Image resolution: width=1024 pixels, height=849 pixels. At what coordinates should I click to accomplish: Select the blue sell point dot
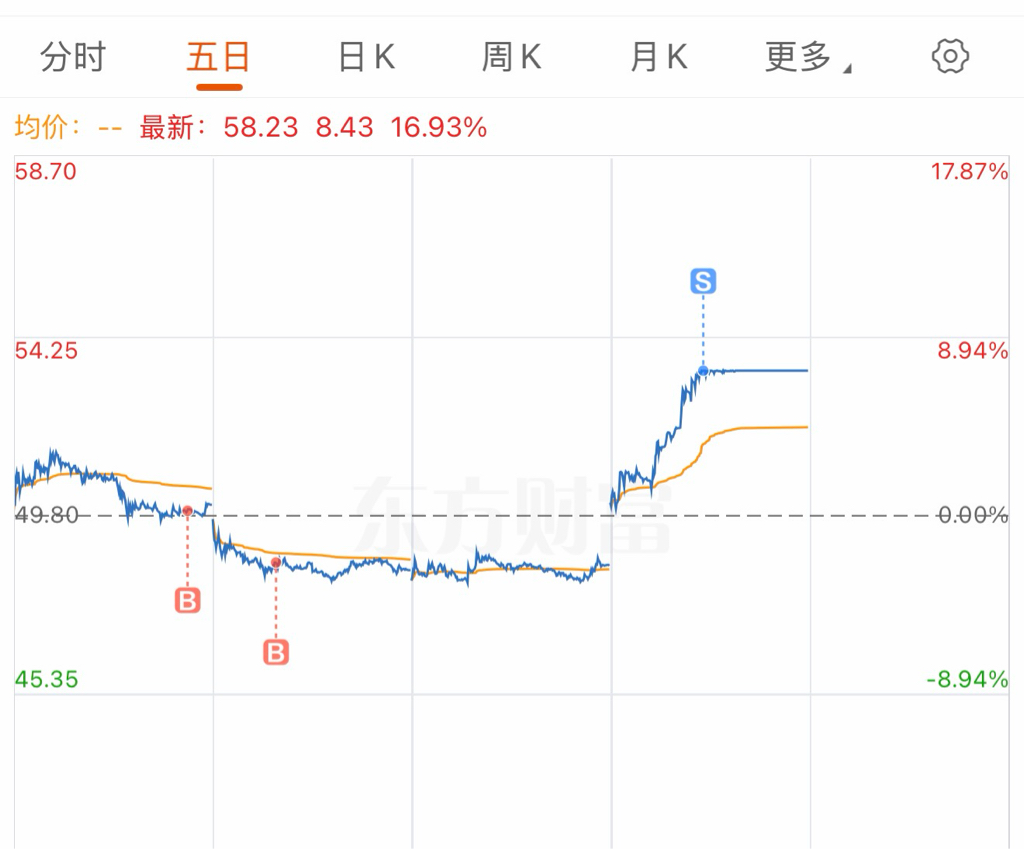(703, 371)
